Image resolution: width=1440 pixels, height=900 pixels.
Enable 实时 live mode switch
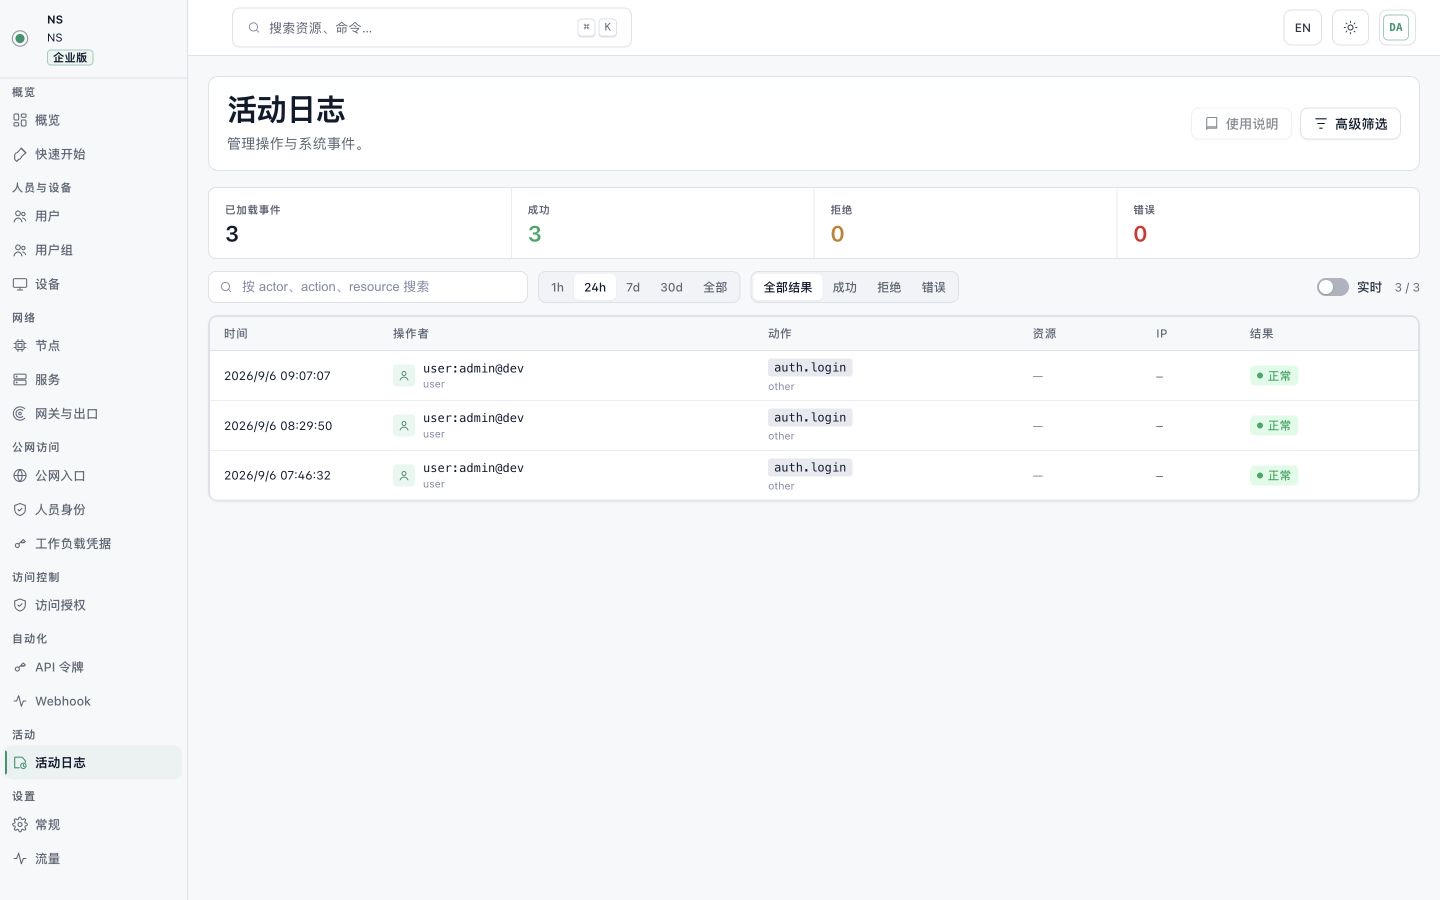tap(1332, 287)
